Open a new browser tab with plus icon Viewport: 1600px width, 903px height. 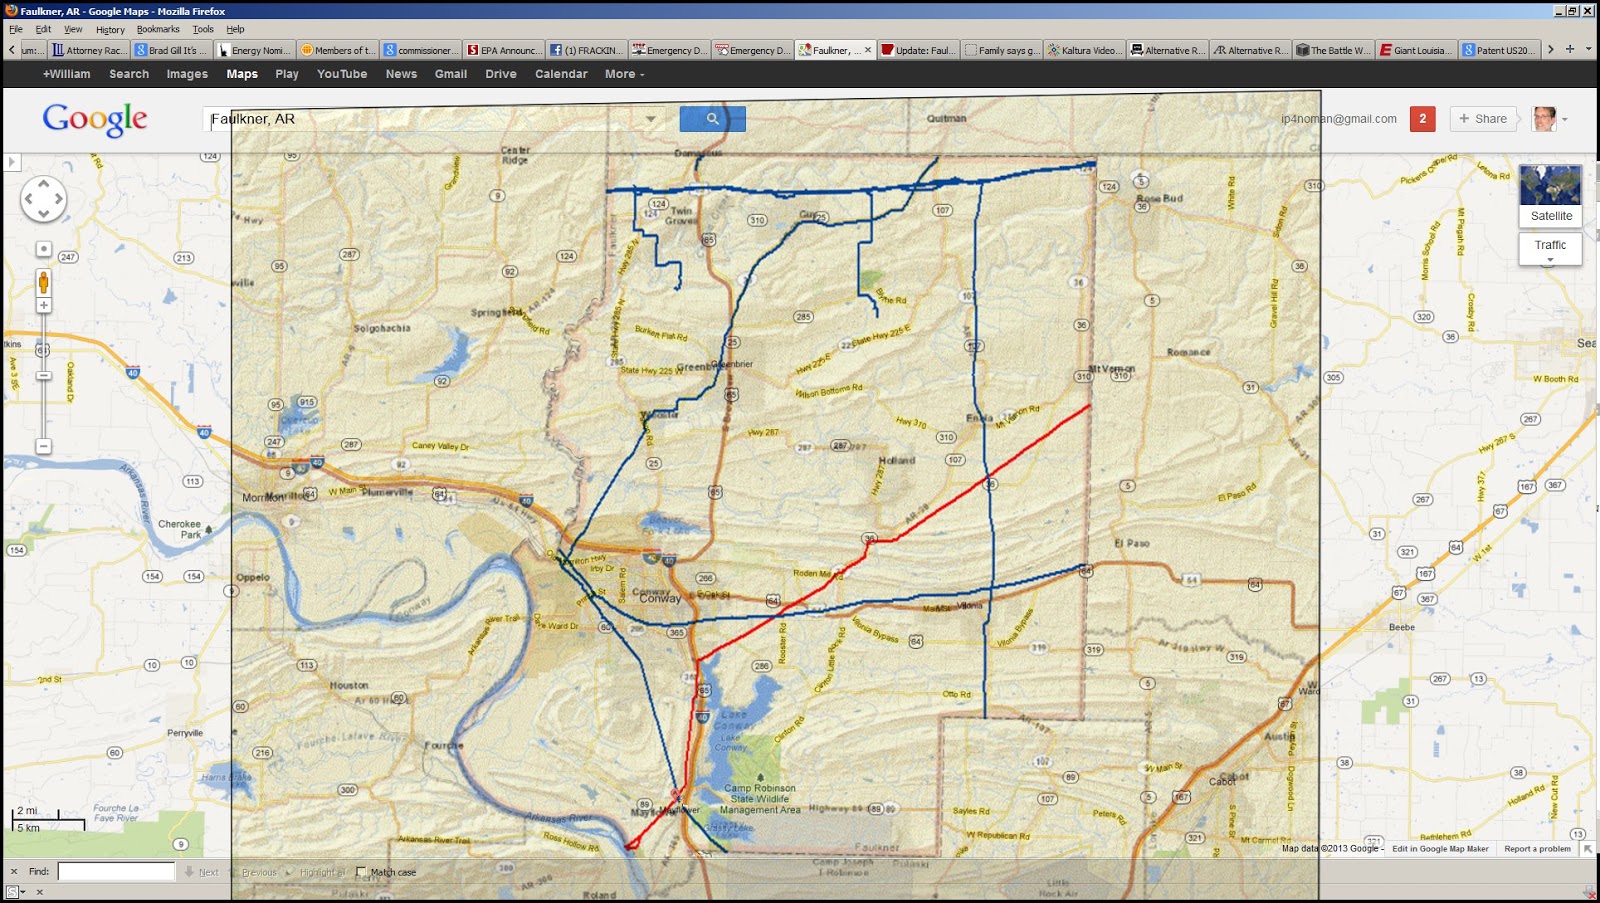point(1570,49)
